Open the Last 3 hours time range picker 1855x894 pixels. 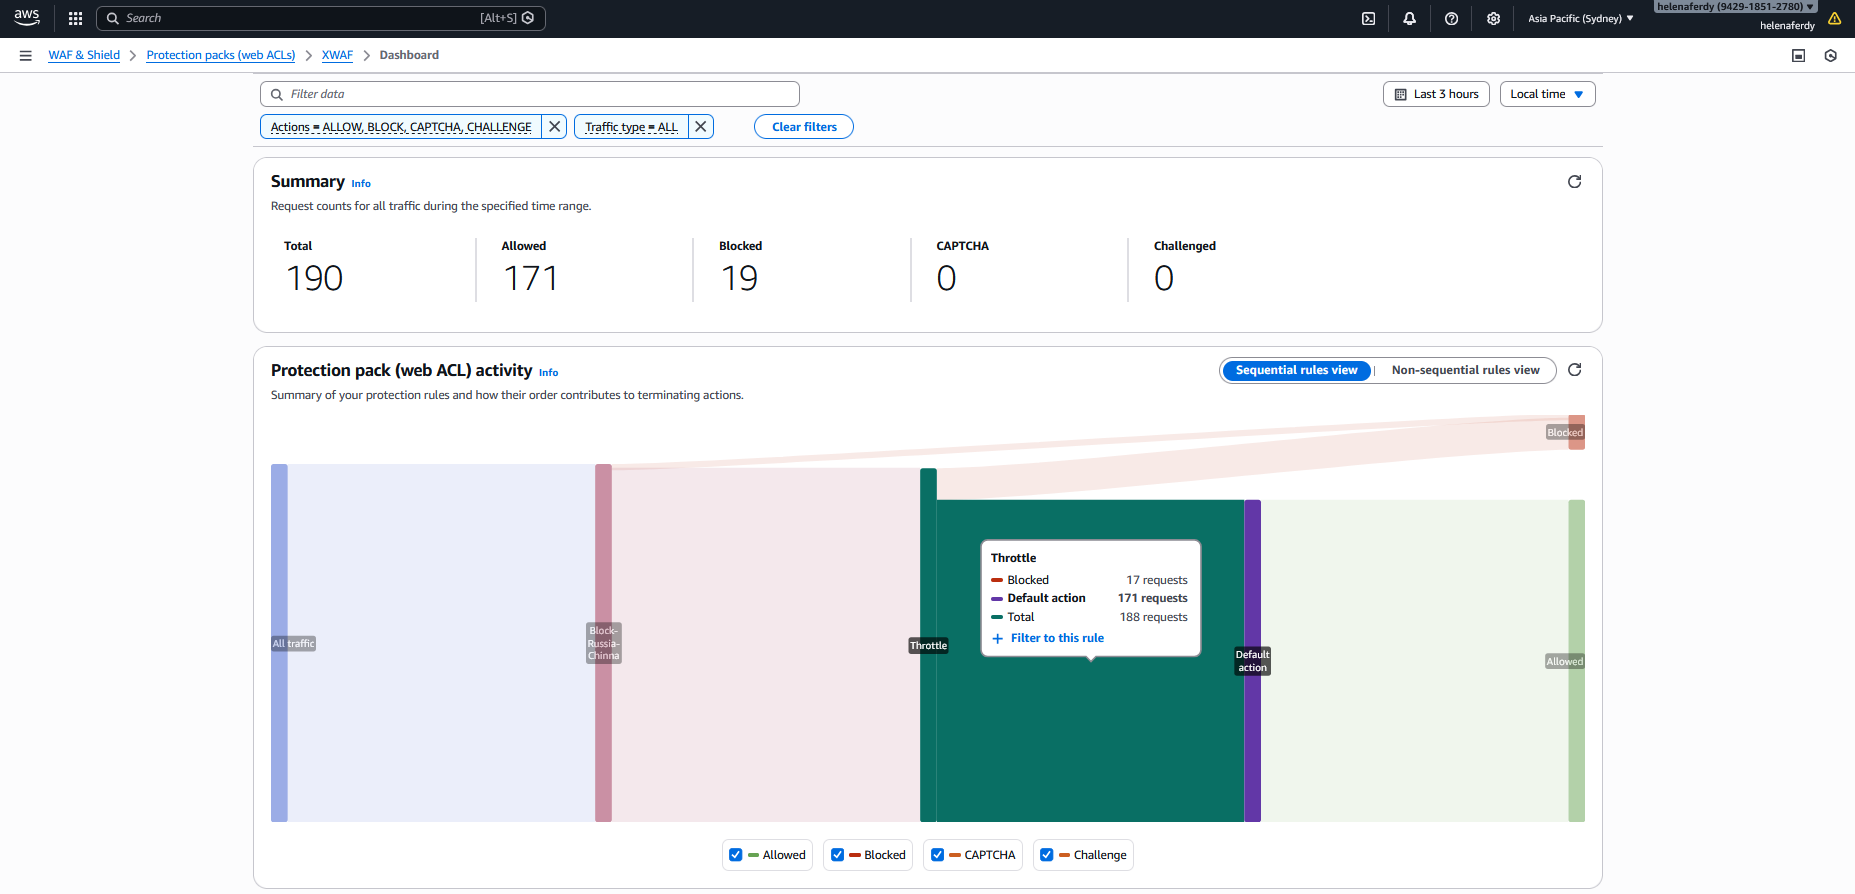[x=1436, y=94]
